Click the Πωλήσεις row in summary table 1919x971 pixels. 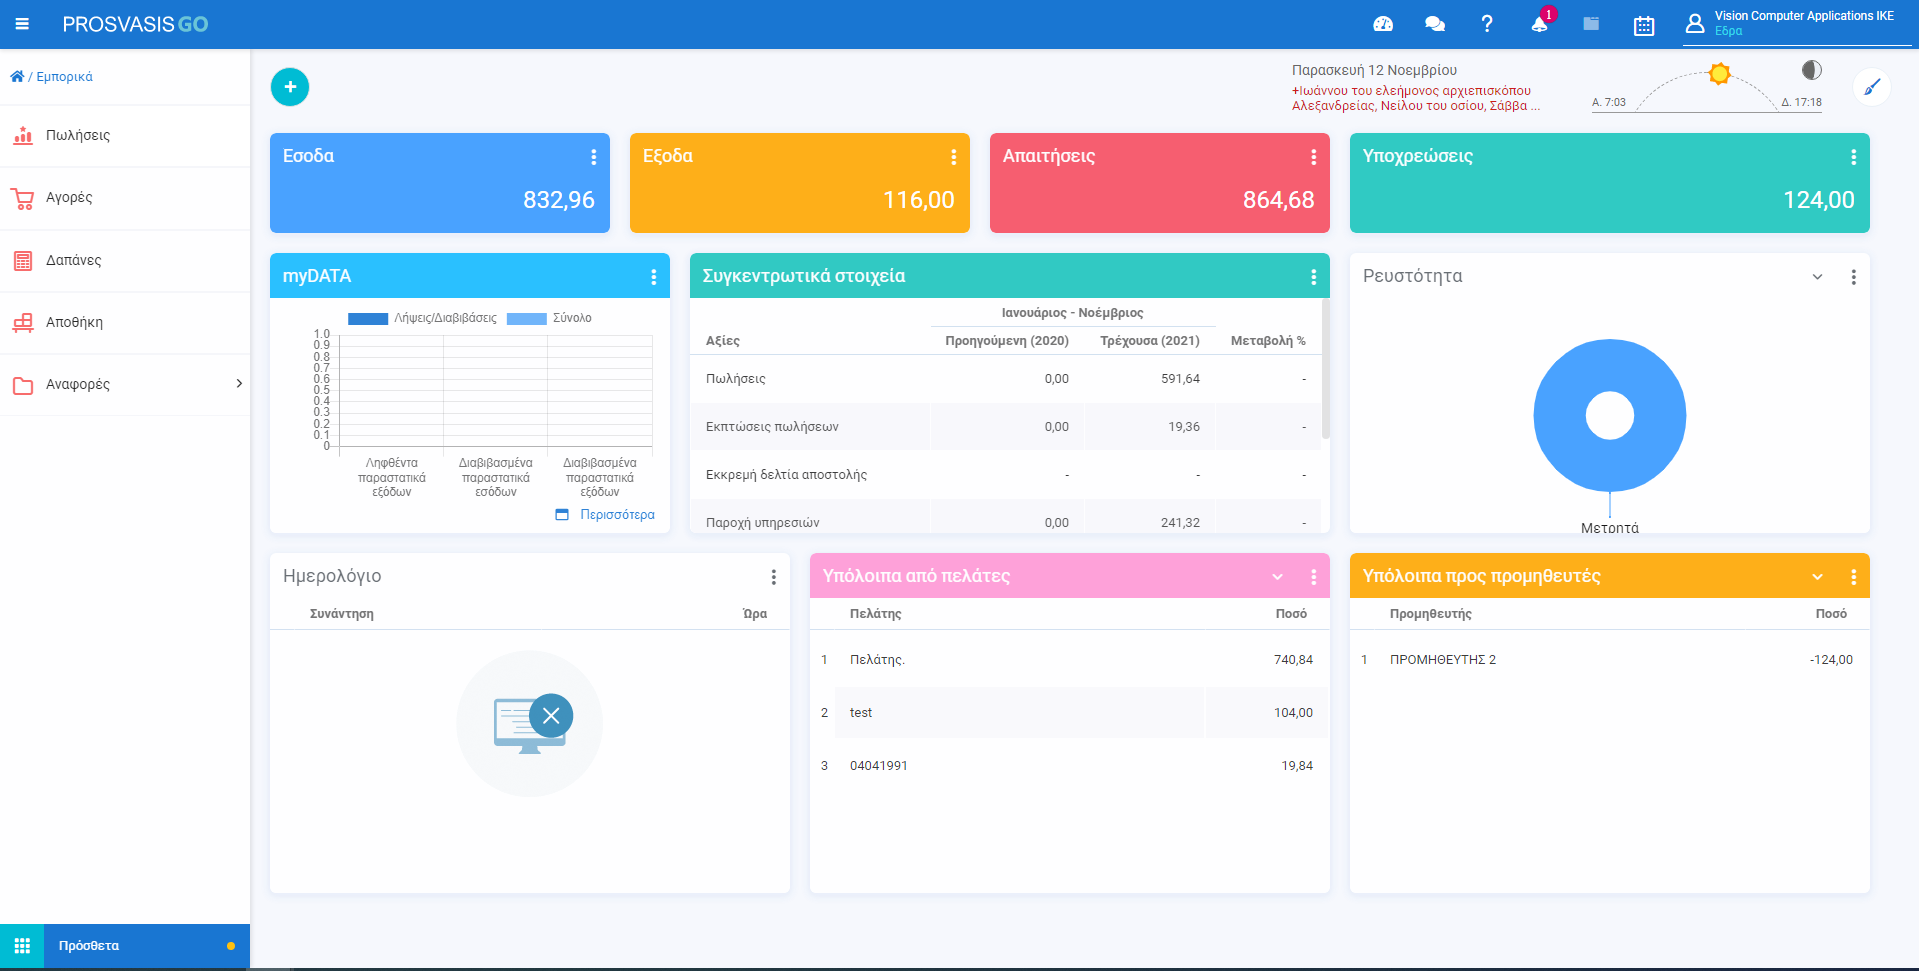1006,379
